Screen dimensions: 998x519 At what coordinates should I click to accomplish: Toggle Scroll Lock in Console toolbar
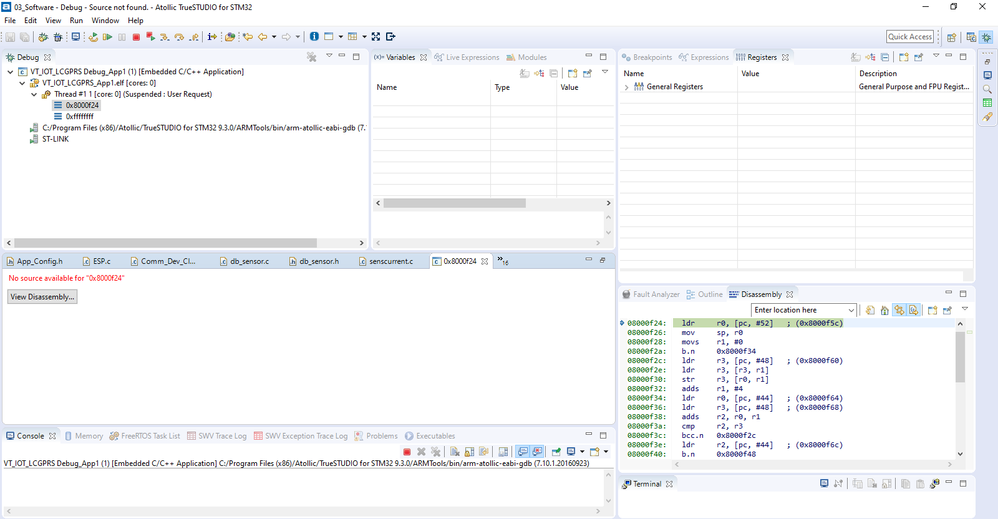tap(469, 451)
